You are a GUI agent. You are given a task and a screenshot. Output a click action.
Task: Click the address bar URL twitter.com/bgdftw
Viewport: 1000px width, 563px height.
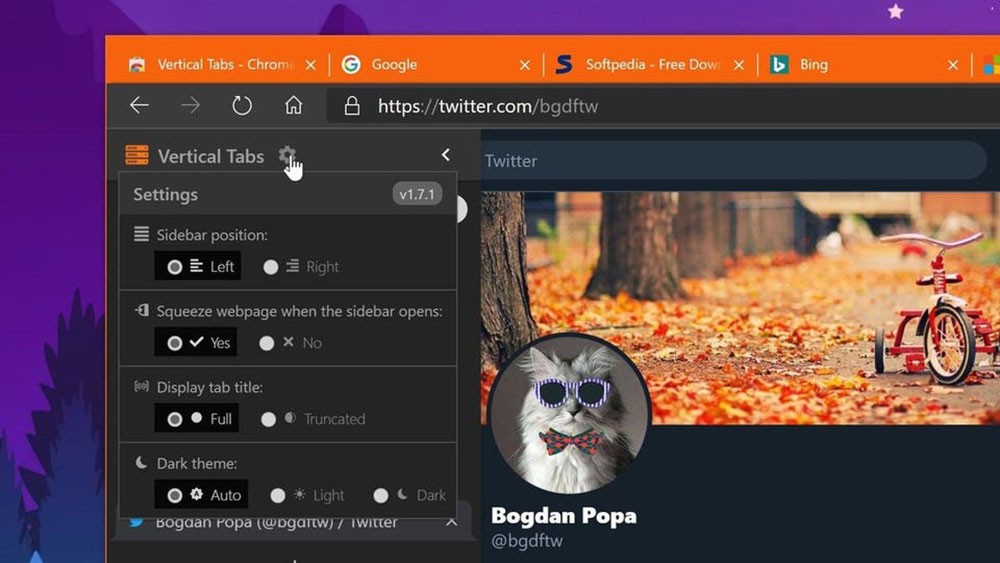point(488,106)
